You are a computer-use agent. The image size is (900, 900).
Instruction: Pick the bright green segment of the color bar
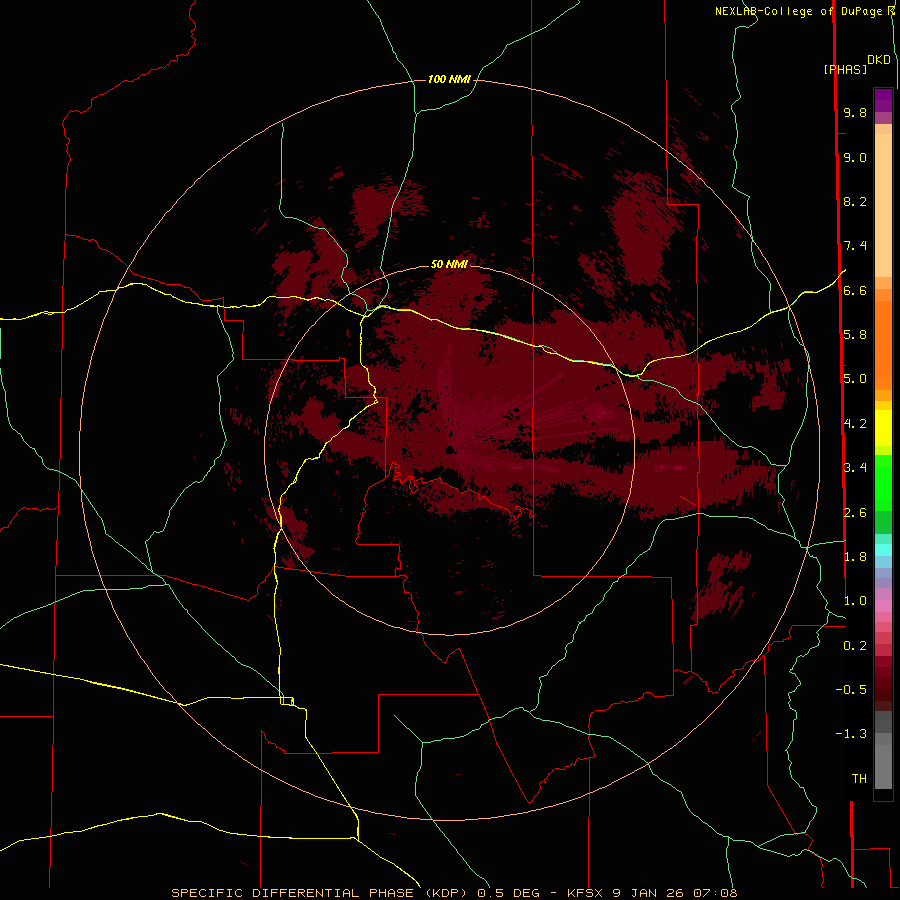tap(883, 482)
